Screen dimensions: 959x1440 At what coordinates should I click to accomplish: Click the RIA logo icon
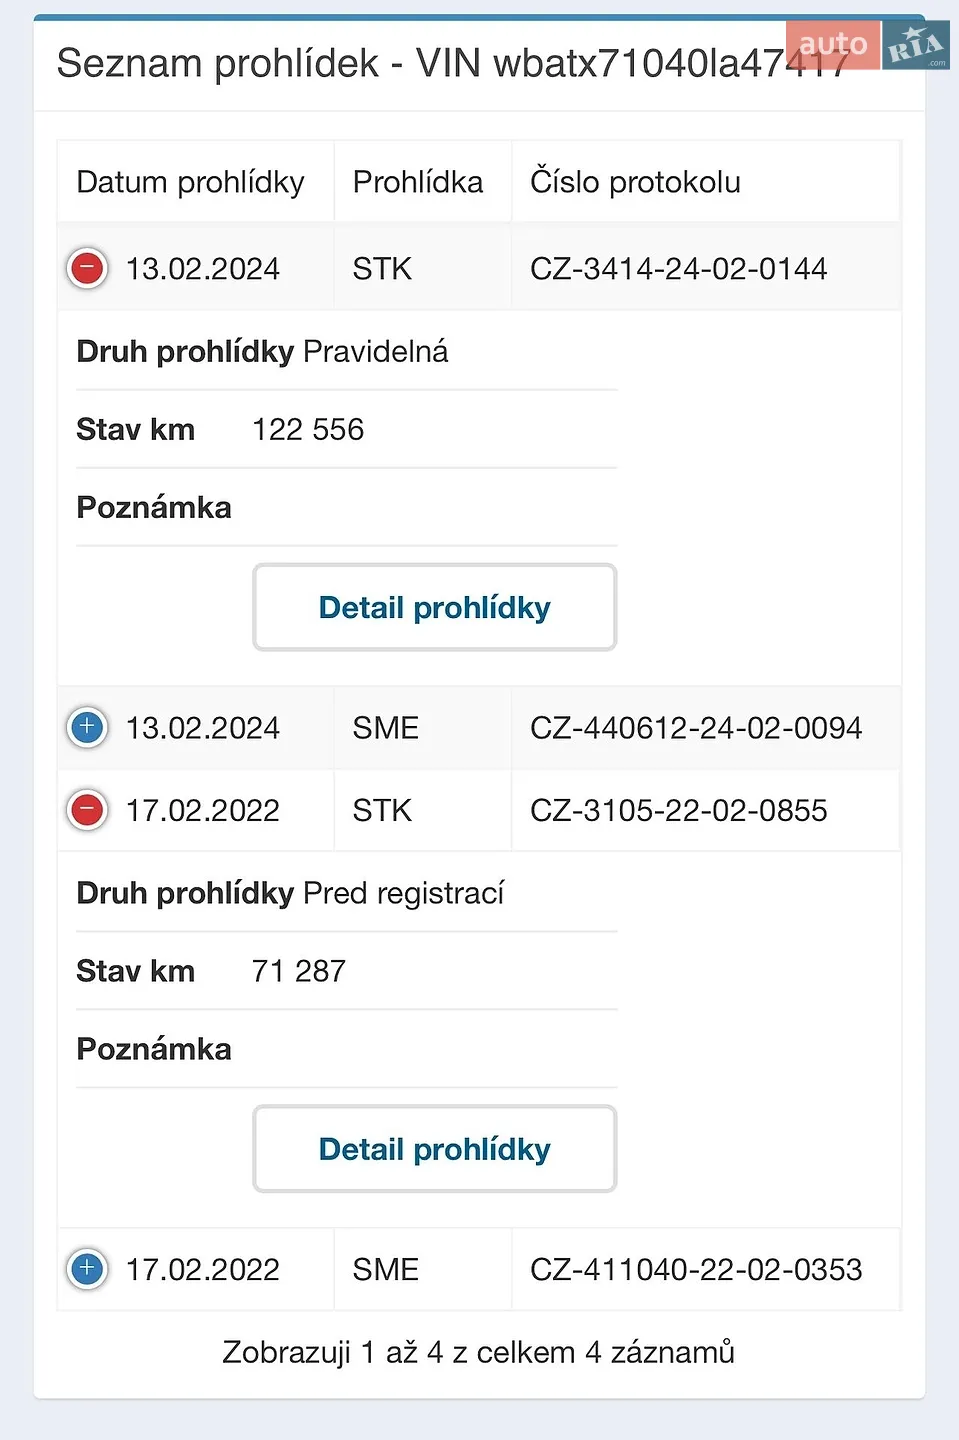916,45
